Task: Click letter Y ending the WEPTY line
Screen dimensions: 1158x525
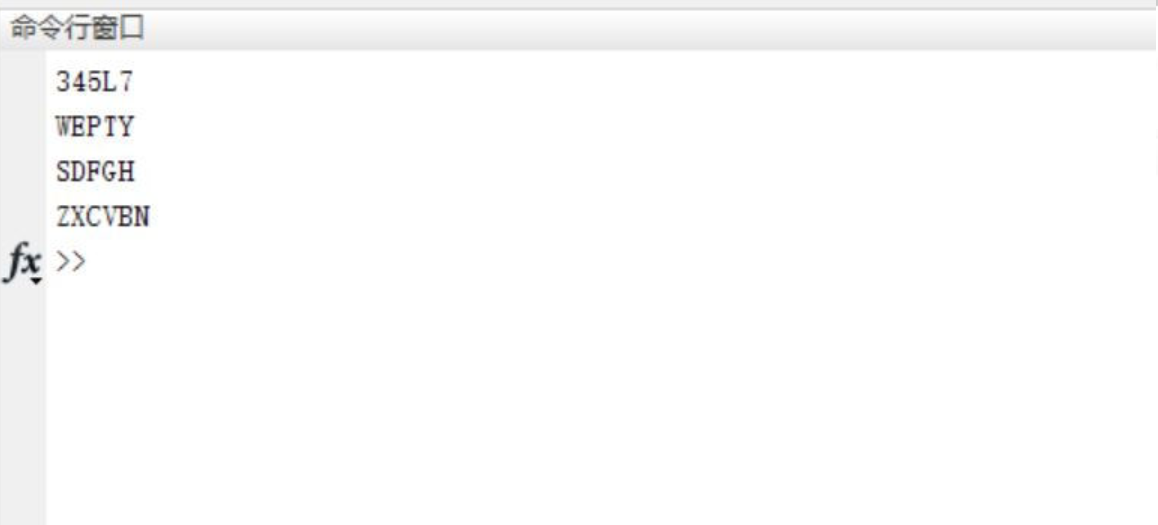Action: coord(126,127)
